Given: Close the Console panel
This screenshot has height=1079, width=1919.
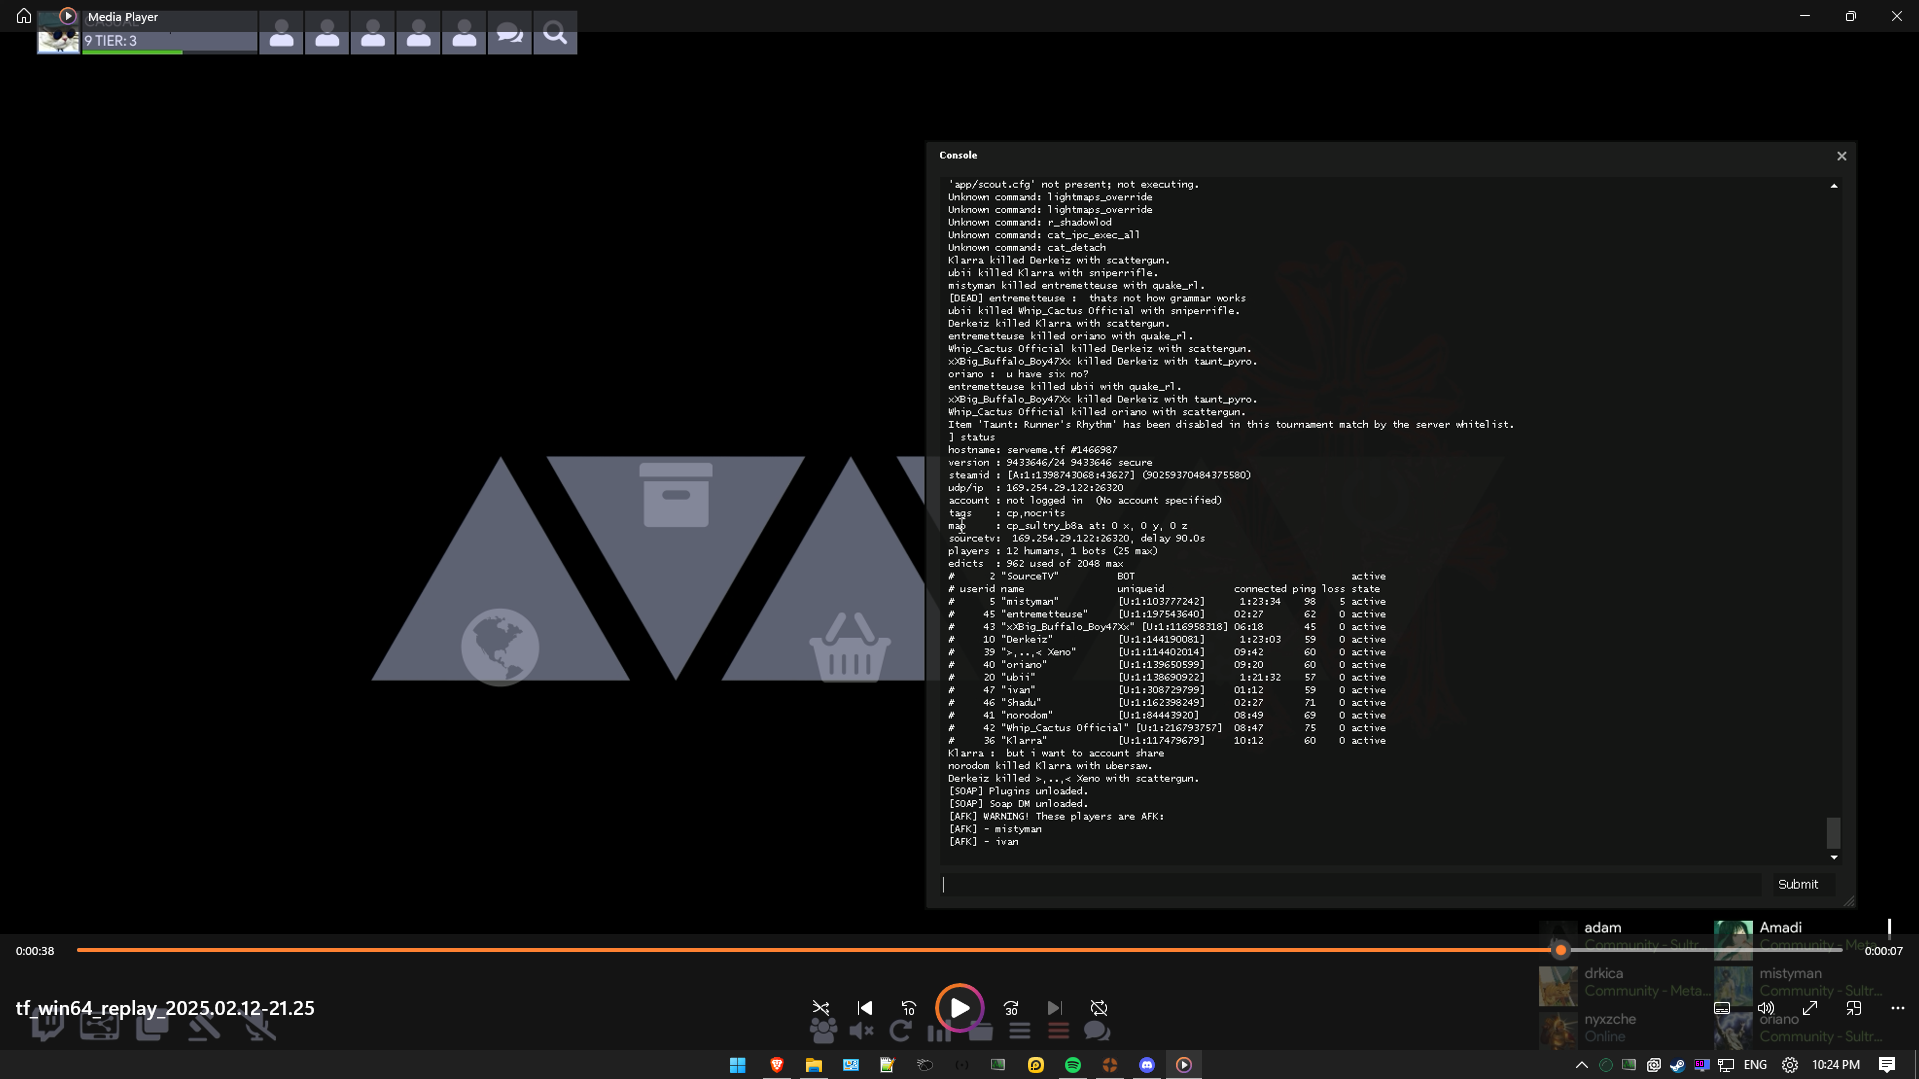Looking at the screenshot, I should [x=1841, y=156].
